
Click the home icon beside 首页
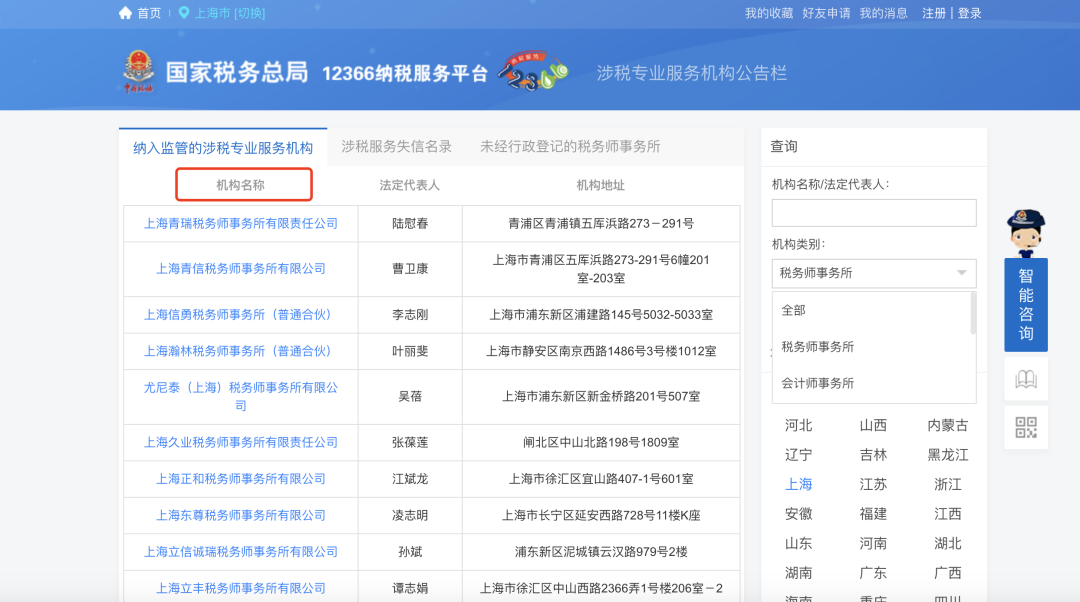coord(125,13)
